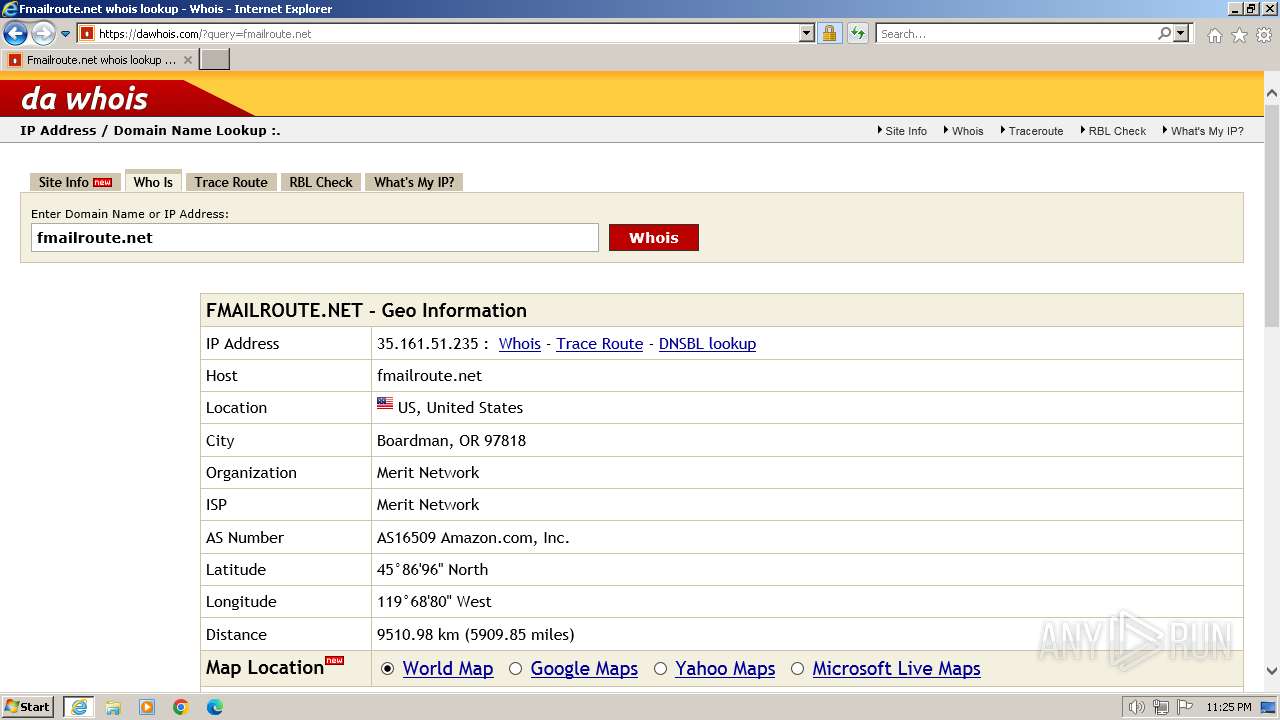Image resolution: width=1280 pixels, height=720 pixels.
Task: Select the Microsoft Live Maps radio button
Action: pos(797,669)
